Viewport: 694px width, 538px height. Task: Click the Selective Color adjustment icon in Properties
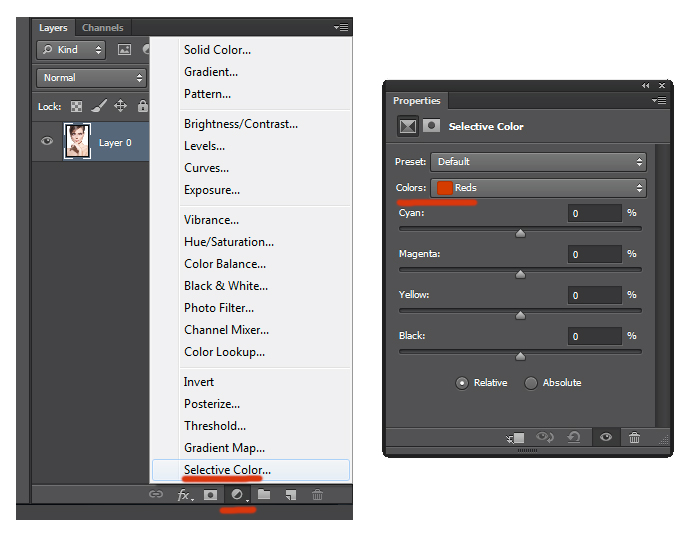pos(408,127)
